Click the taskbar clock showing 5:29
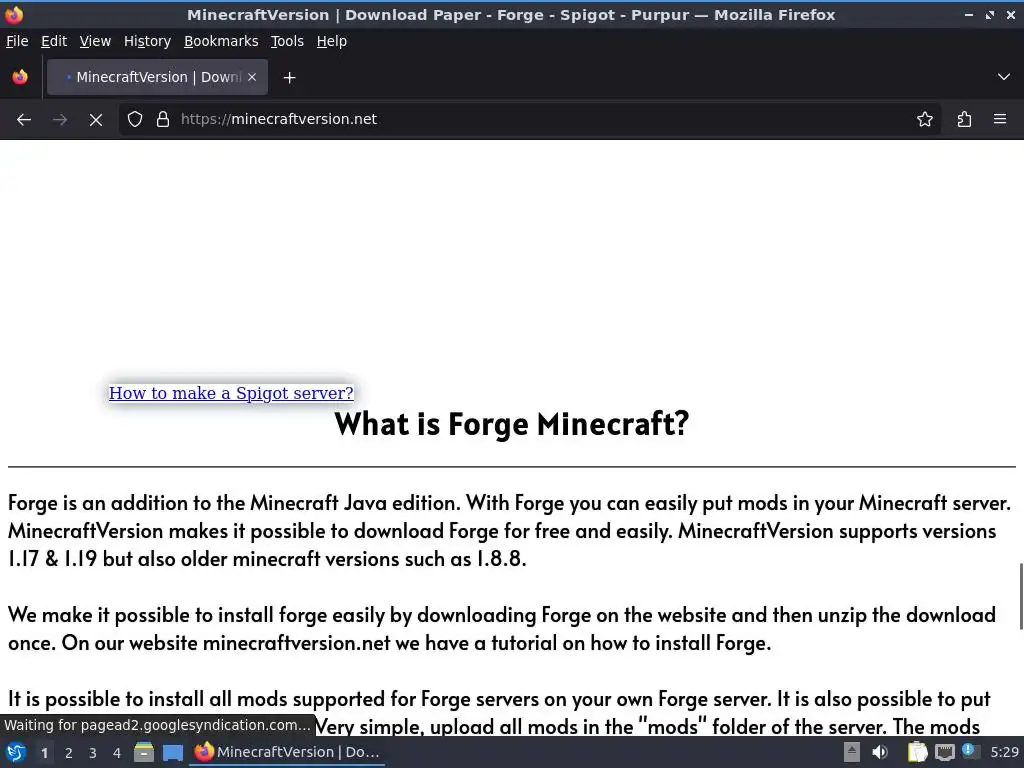 [x=1004, y=752]
